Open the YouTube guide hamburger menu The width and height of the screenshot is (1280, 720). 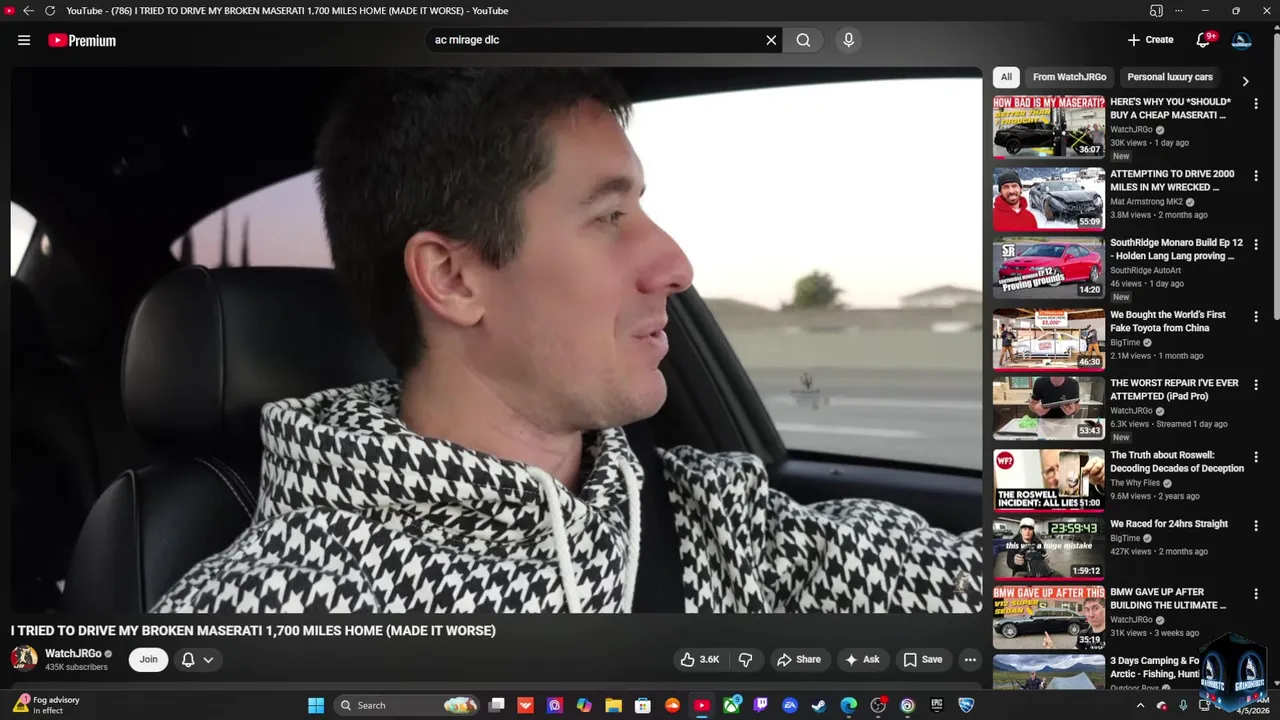coord(24,40)
